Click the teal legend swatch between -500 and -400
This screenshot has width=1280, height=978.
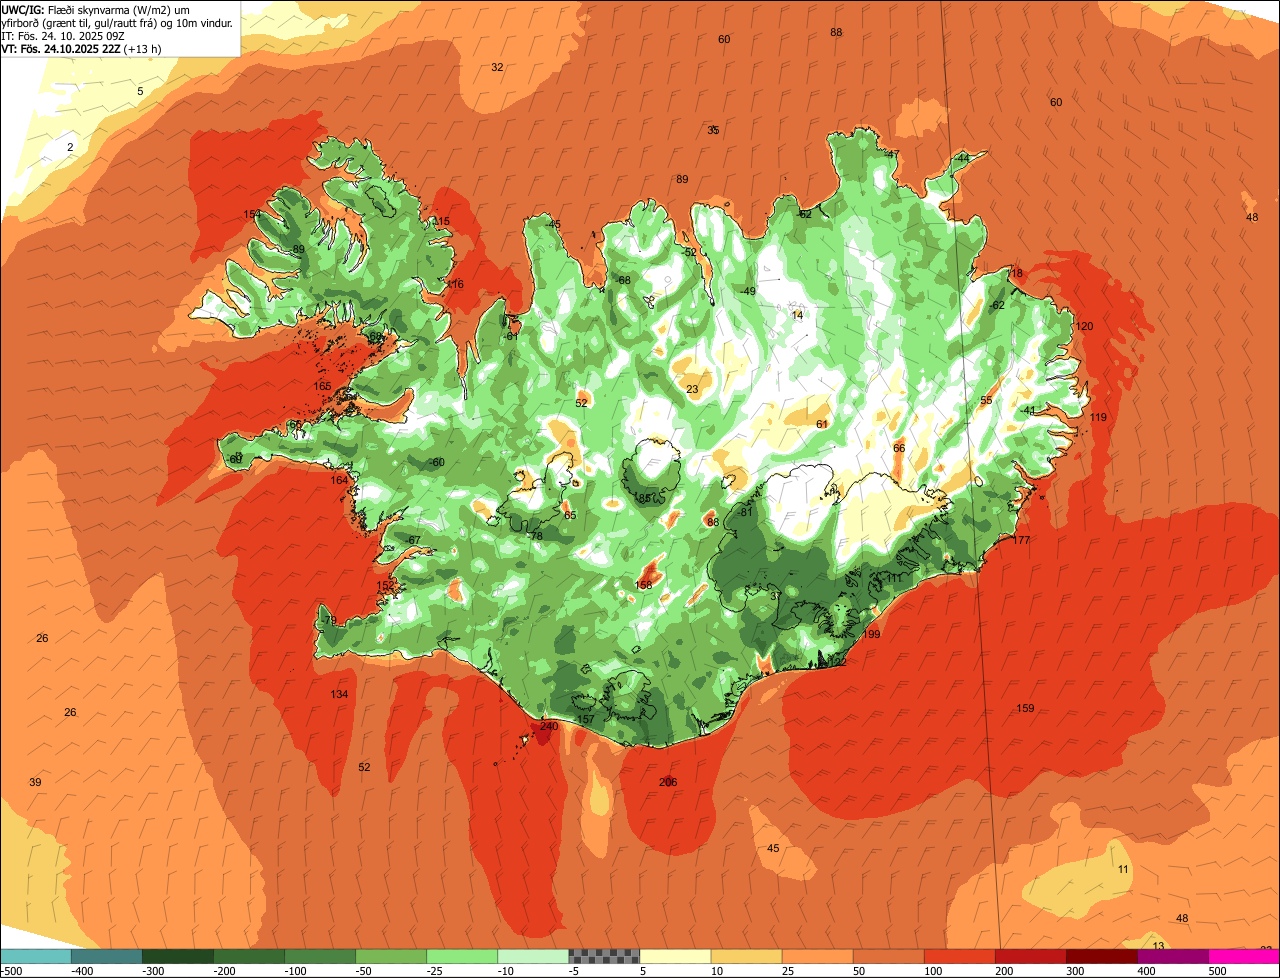point(35,955)
